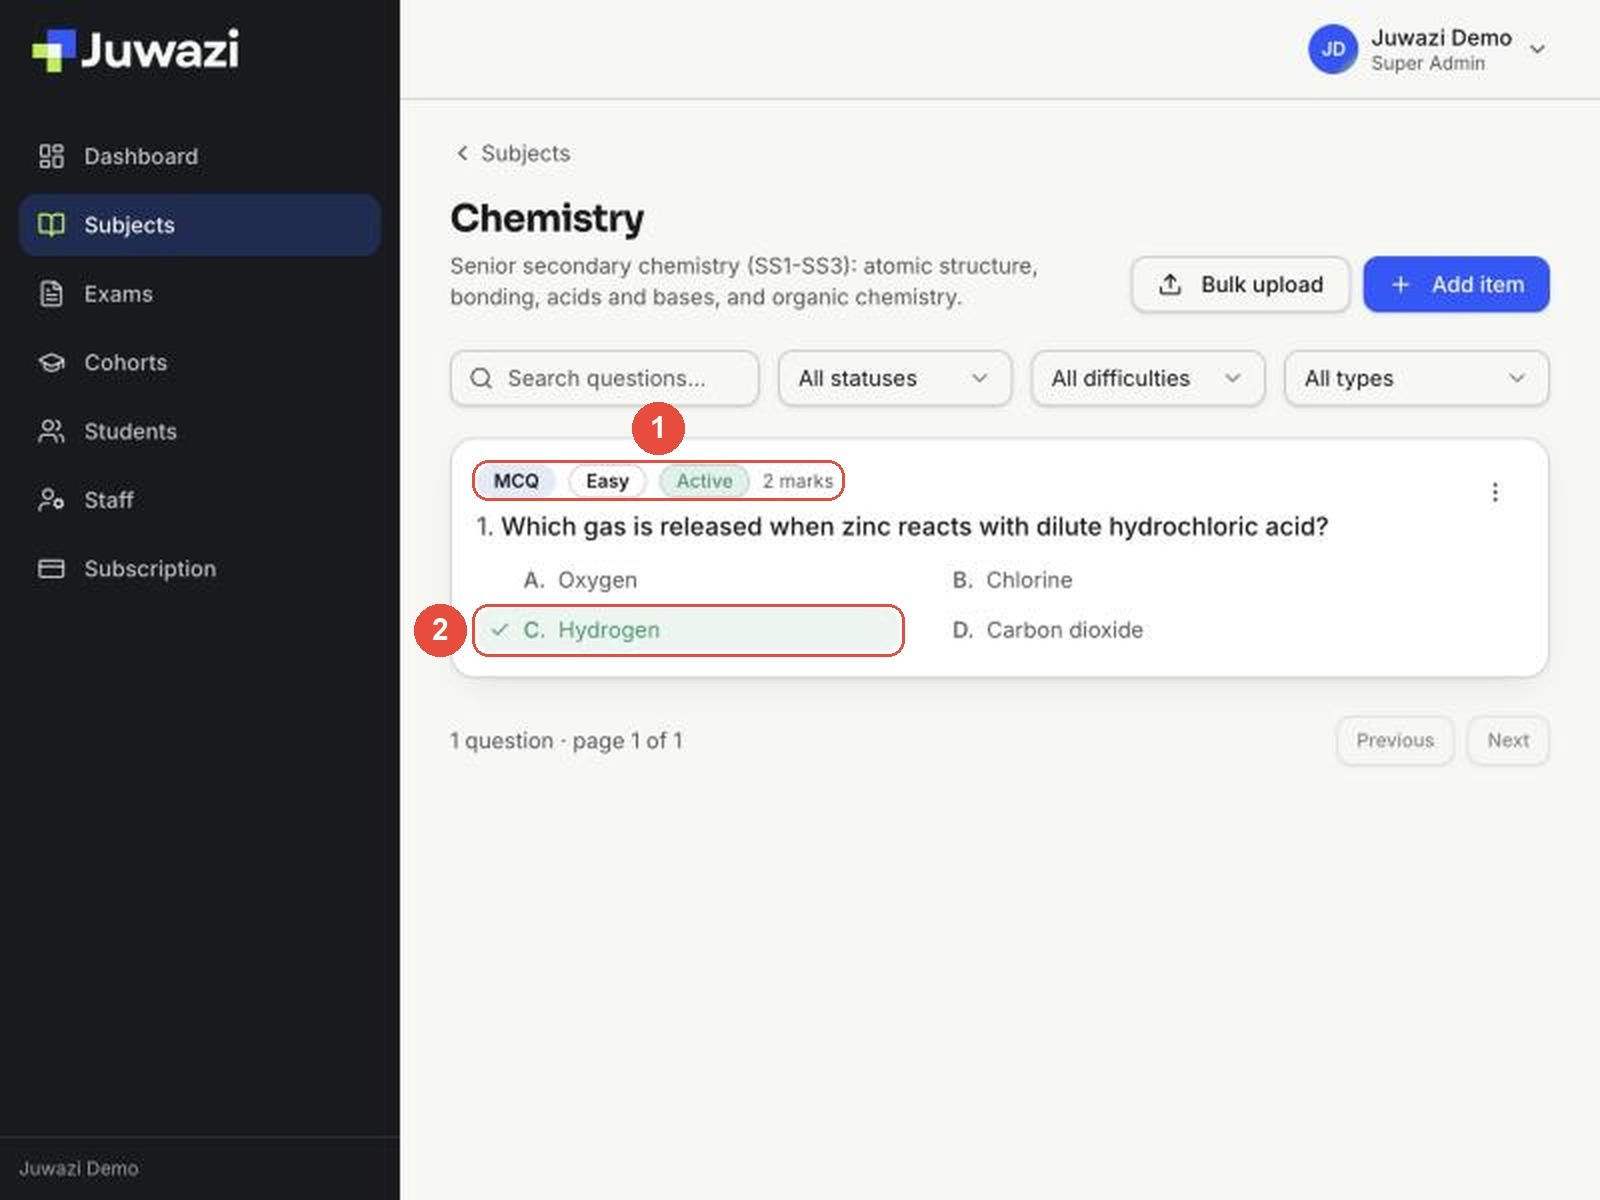
Task: Click the Next page button
Action: click(x=1508, y=741)
